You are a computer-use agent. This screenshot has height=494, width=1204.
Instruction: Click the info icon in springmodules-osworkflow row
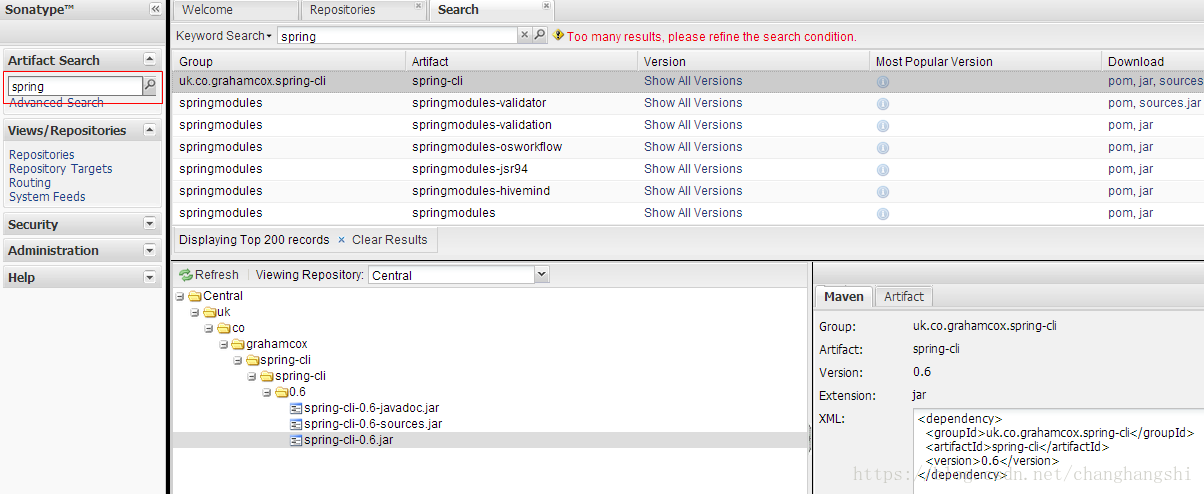[883, 148]
